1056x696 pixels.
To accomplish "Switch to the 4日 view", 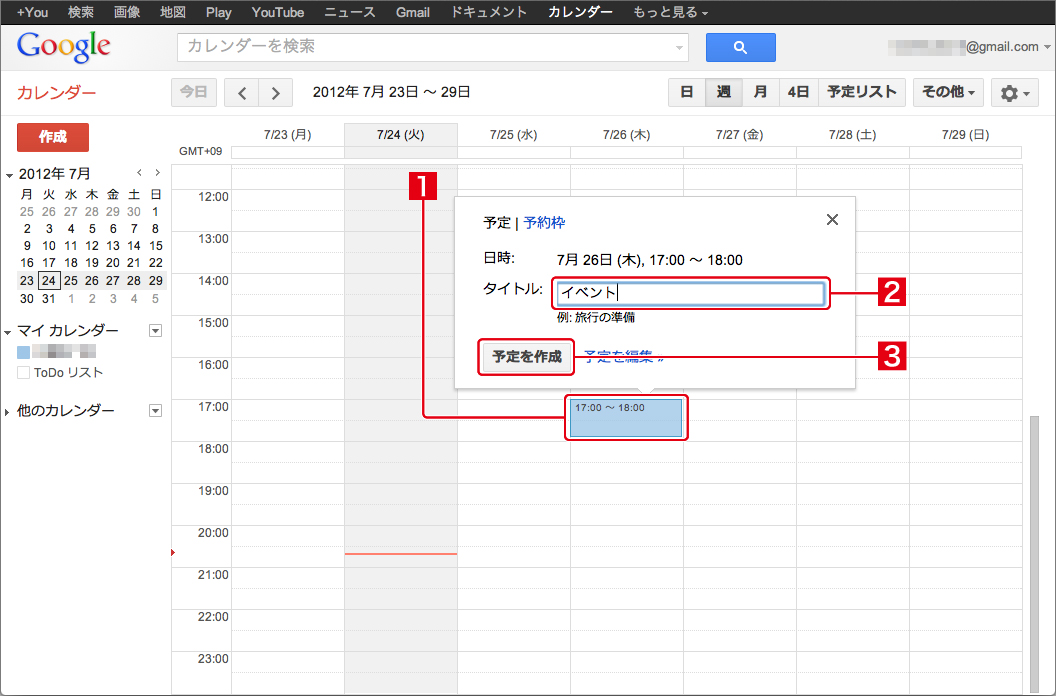I will coord(798,92).
